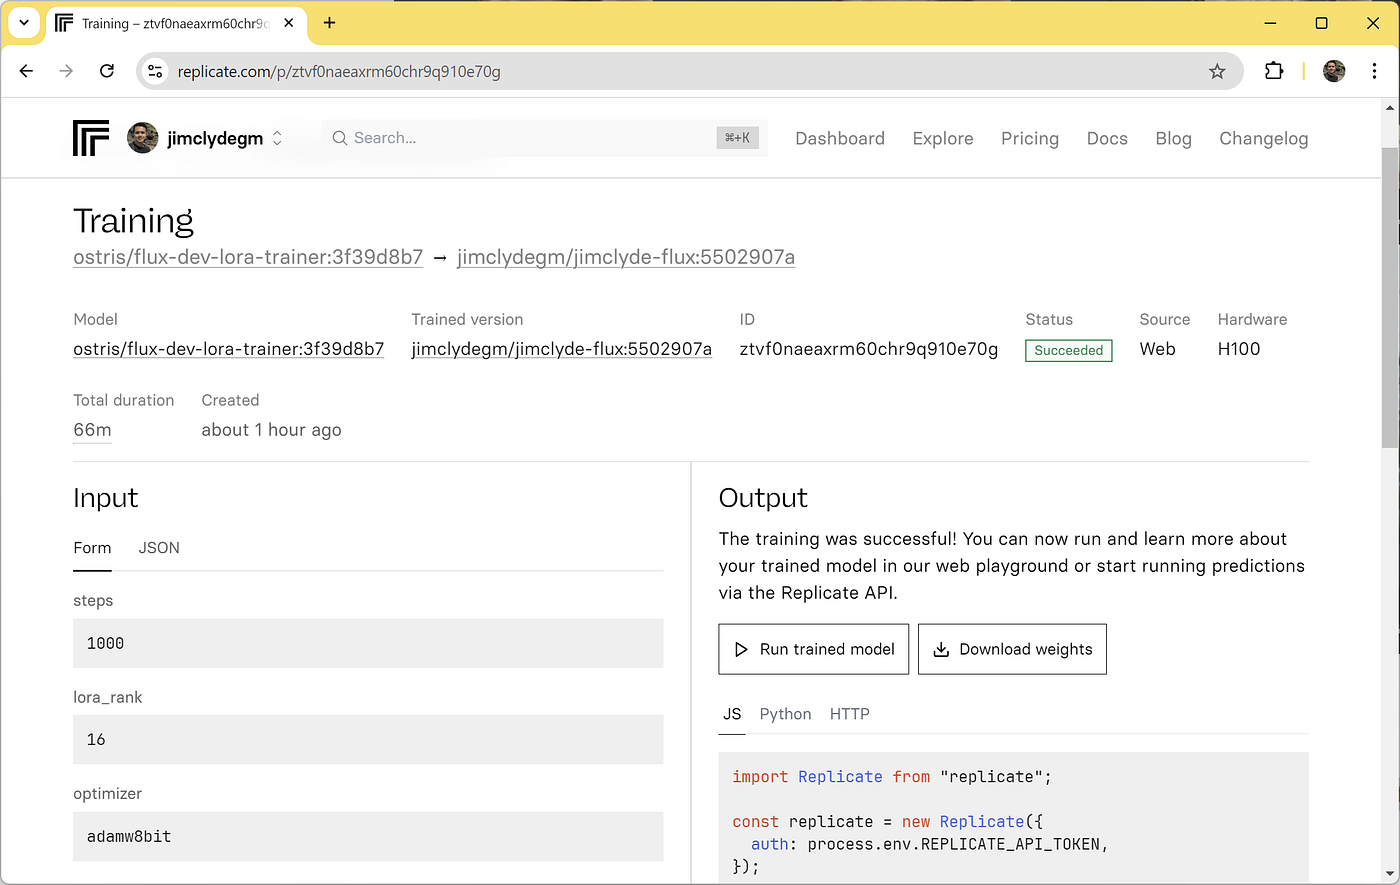Viewport: 1400px width, 885px height.
Task: Click the browser back arrow
Action: tap(27, 71)
